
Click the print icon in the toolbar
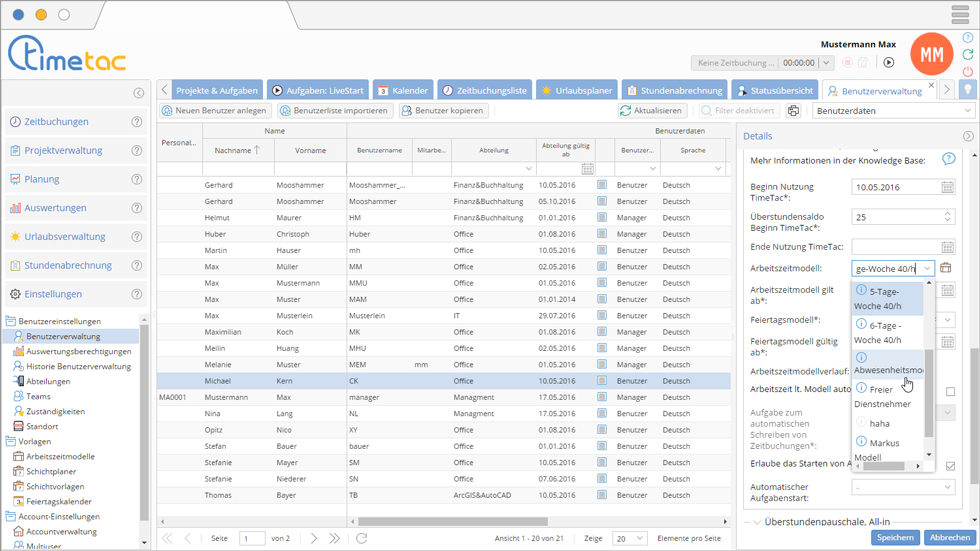point(793,111)
